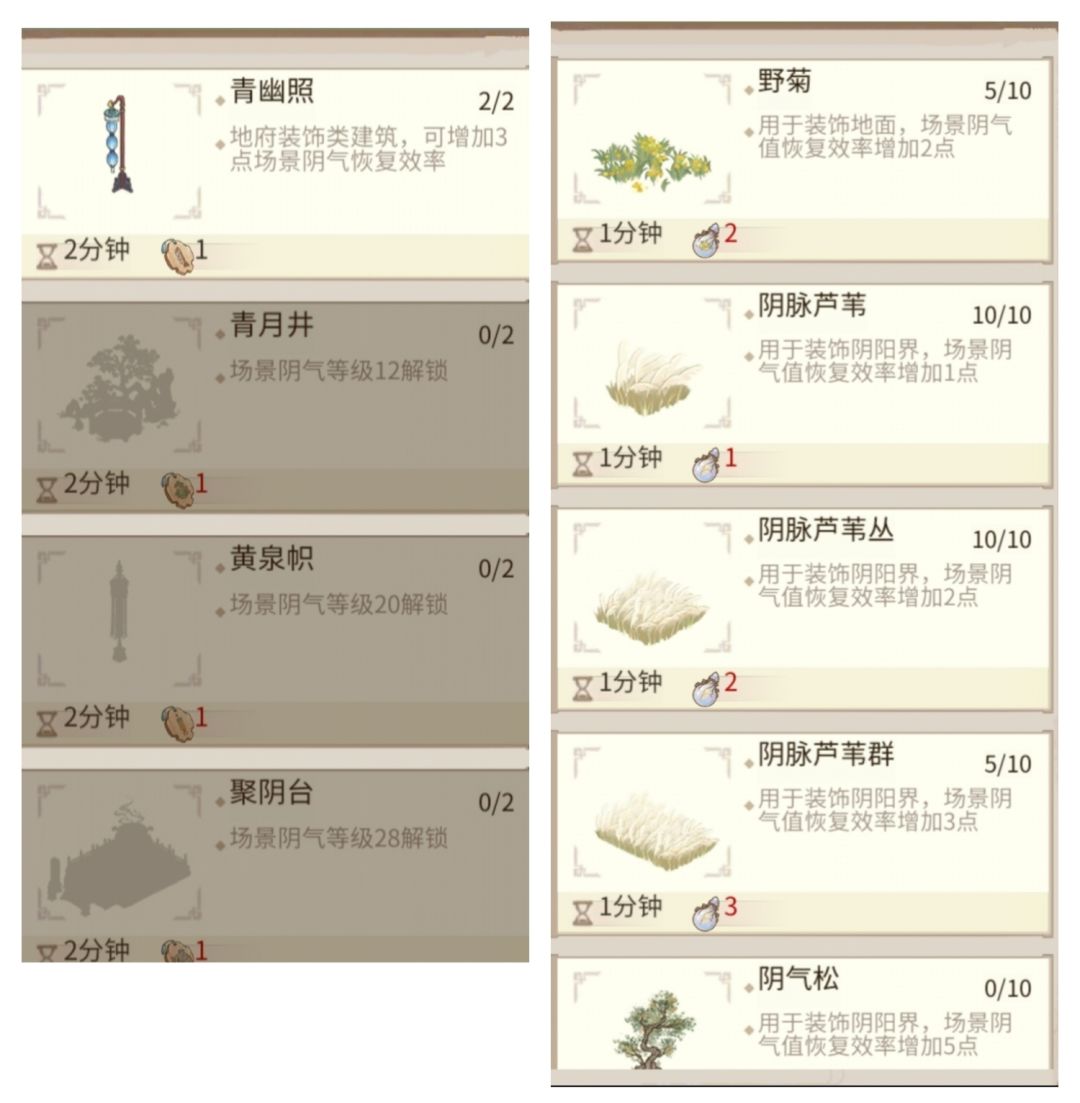This screenshot has width=1080, height=1103.
Task: Click the 场景阴气等级12解锁 unlock text
Action: [x=338, y=371]
